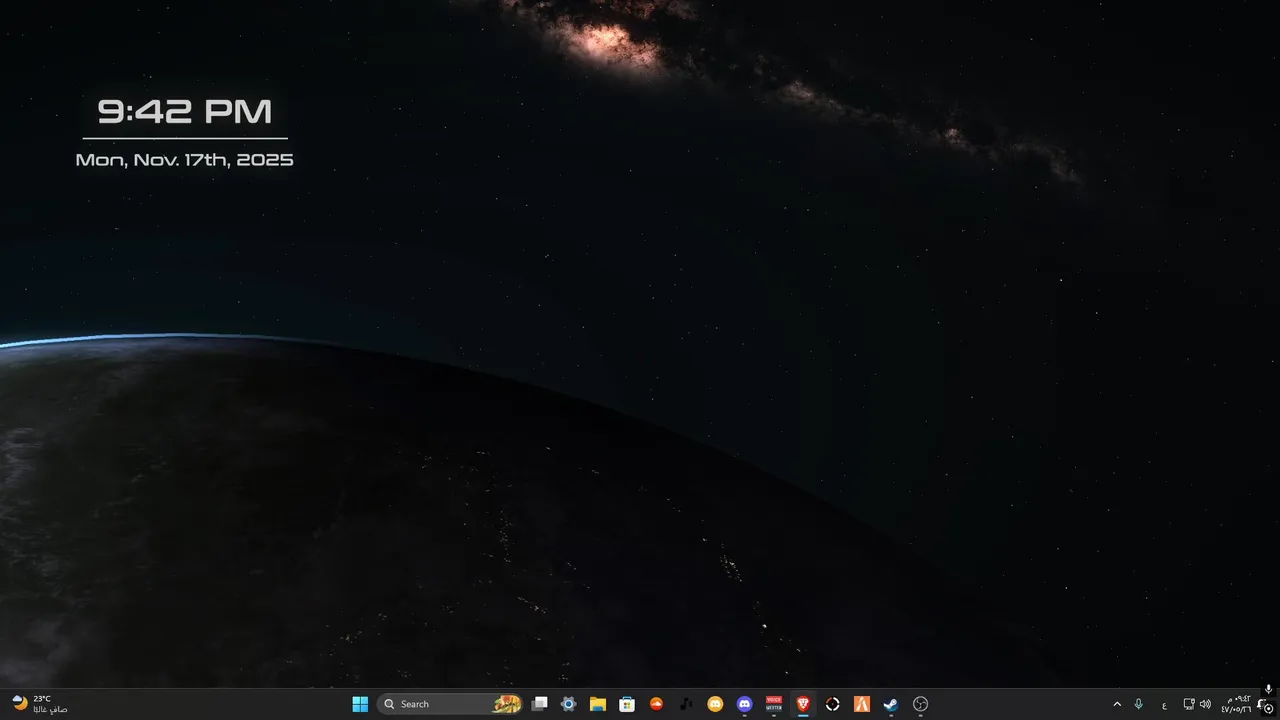Show hidden system tray icons
1280x720 pixels.
point(1117,704)
